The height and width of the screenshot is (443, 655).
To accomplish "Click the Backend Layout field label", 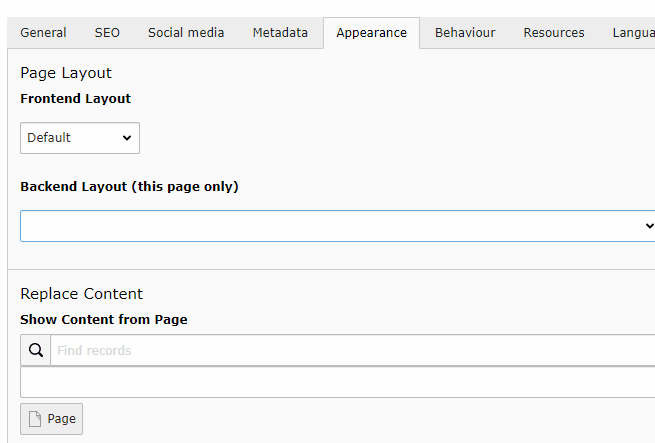I will pyautogui.click(x=129, y=187).
